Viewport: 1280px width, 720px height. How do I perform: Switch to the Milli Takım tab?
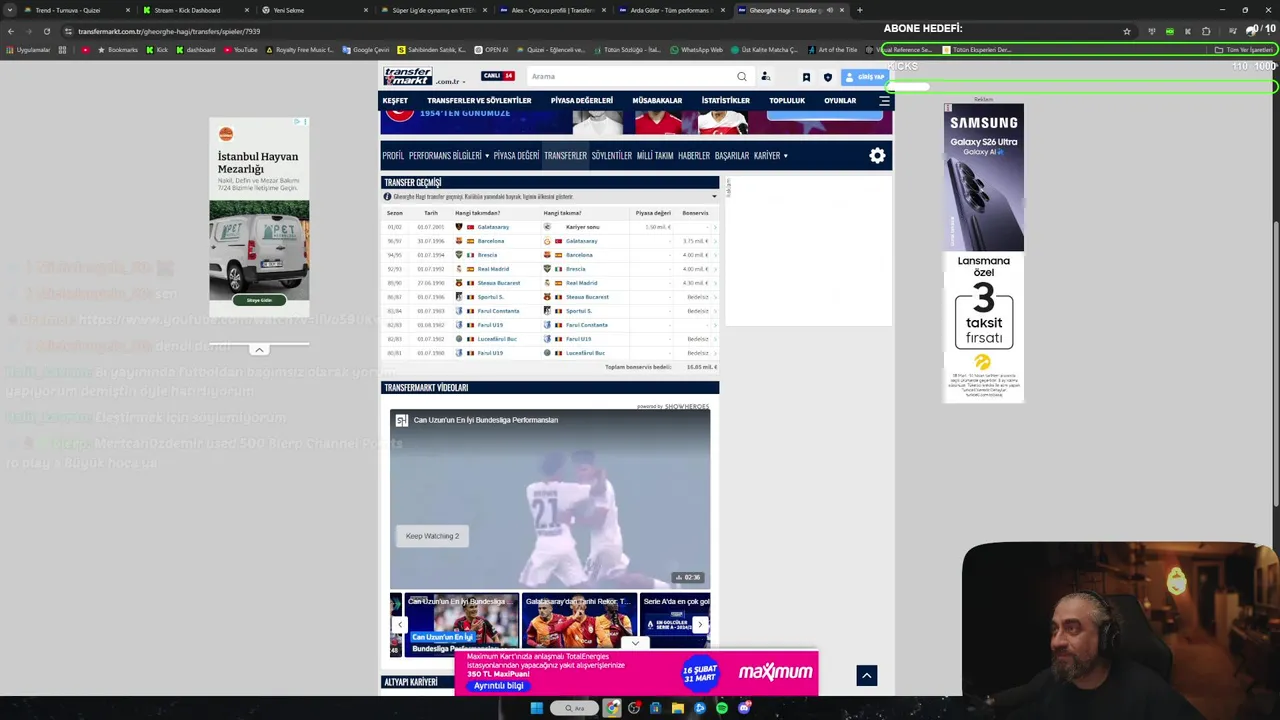(655, 156)
